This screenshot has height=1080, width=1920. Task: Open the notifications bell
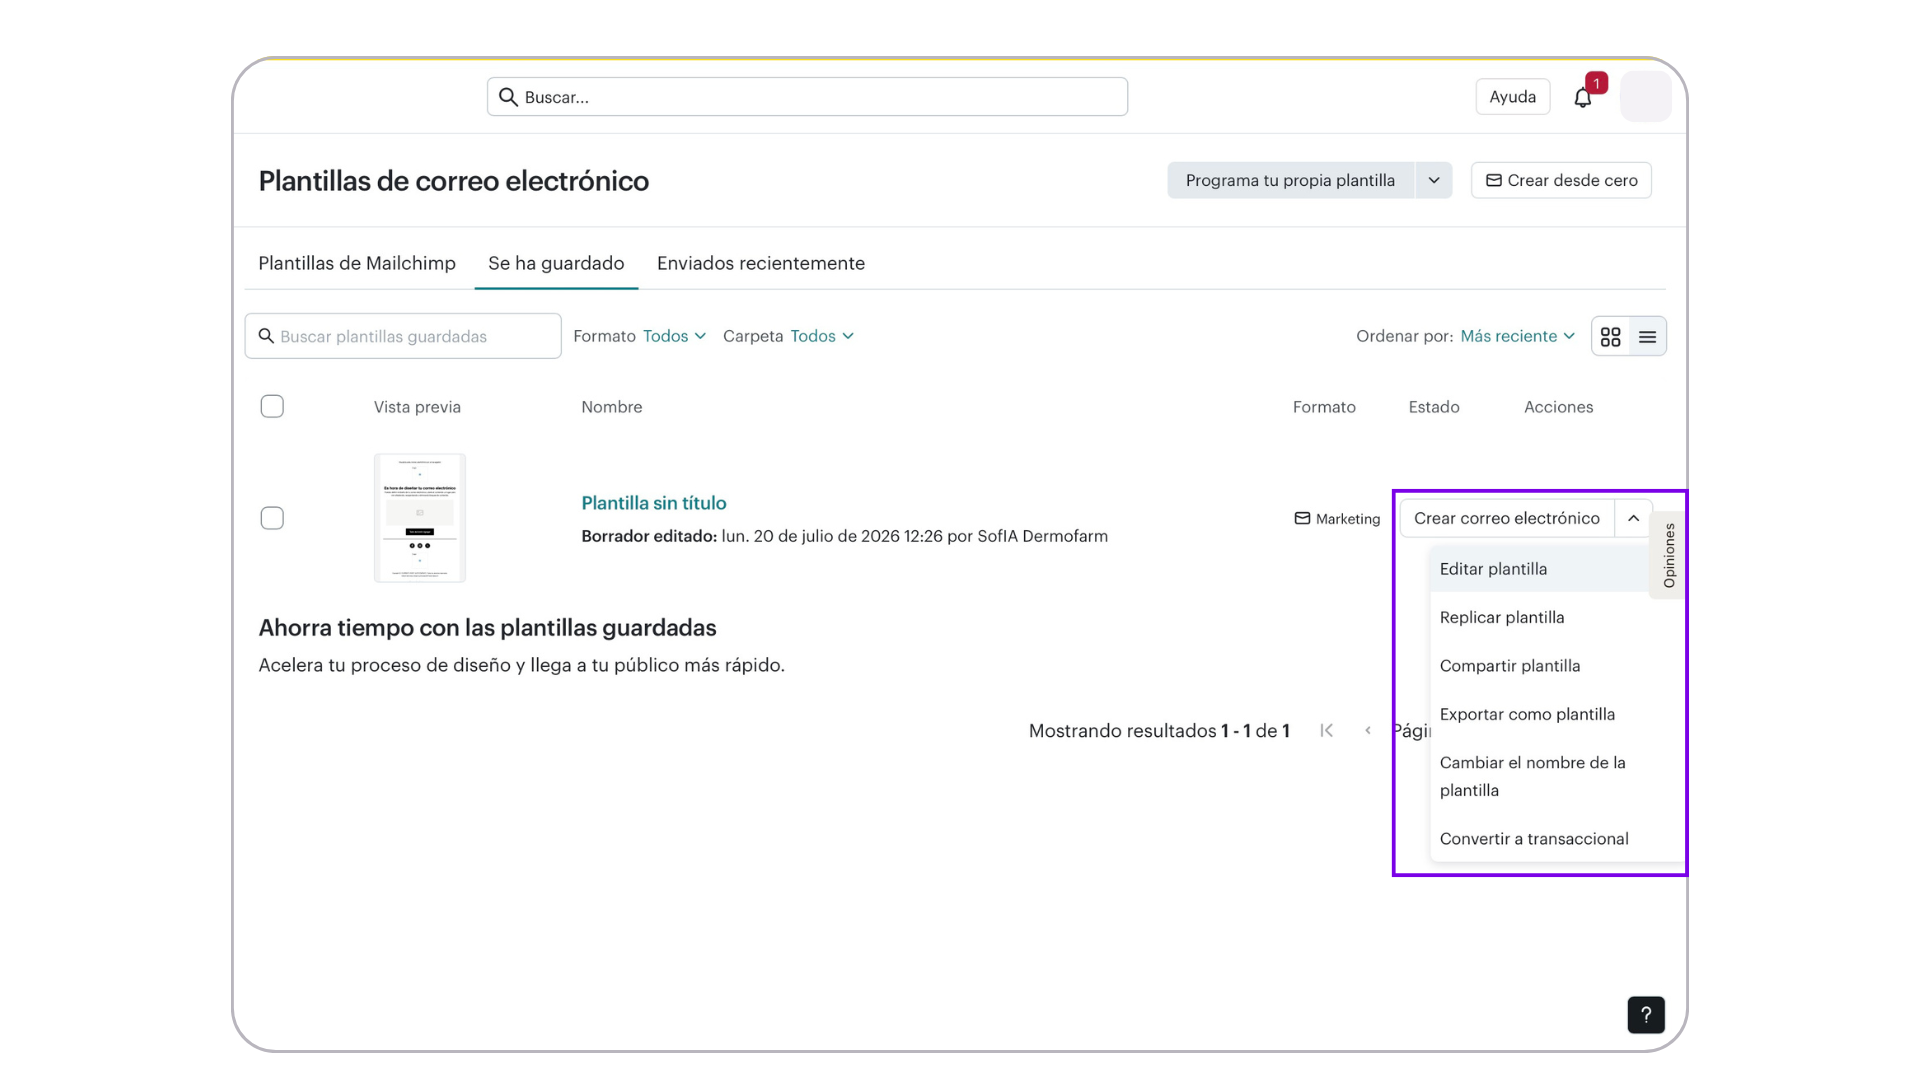[1582, 97]
